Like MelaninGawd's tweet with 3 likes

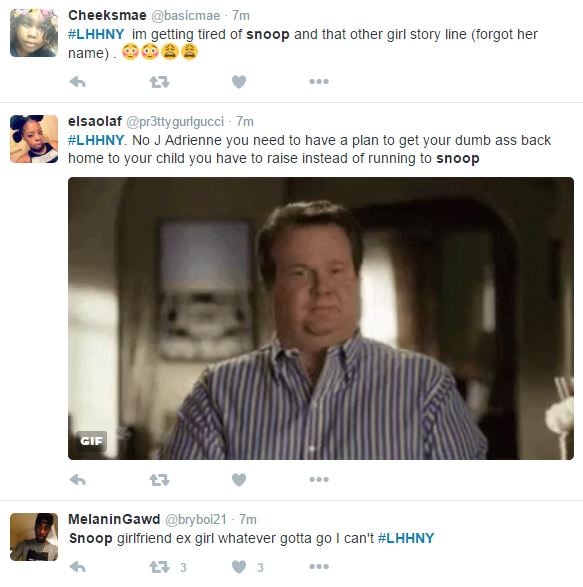click(x=239, y=567)
